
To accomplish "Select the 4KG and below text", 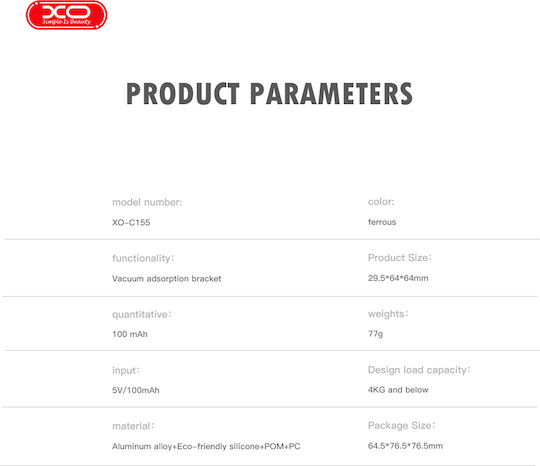I will pos(398,390).
